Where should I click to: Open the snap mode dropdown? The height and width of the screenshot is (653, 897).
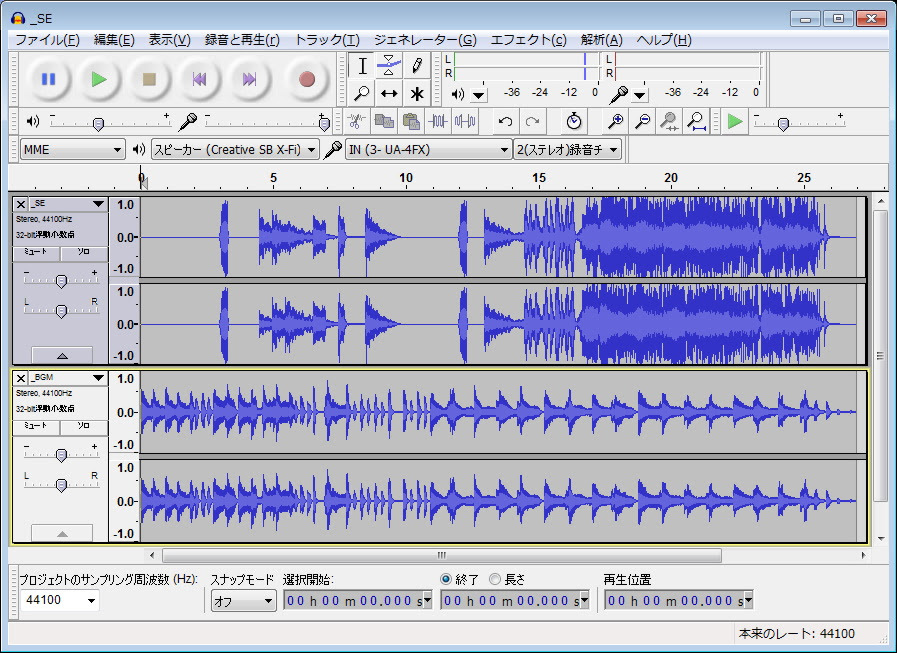[x=243, y=601]
